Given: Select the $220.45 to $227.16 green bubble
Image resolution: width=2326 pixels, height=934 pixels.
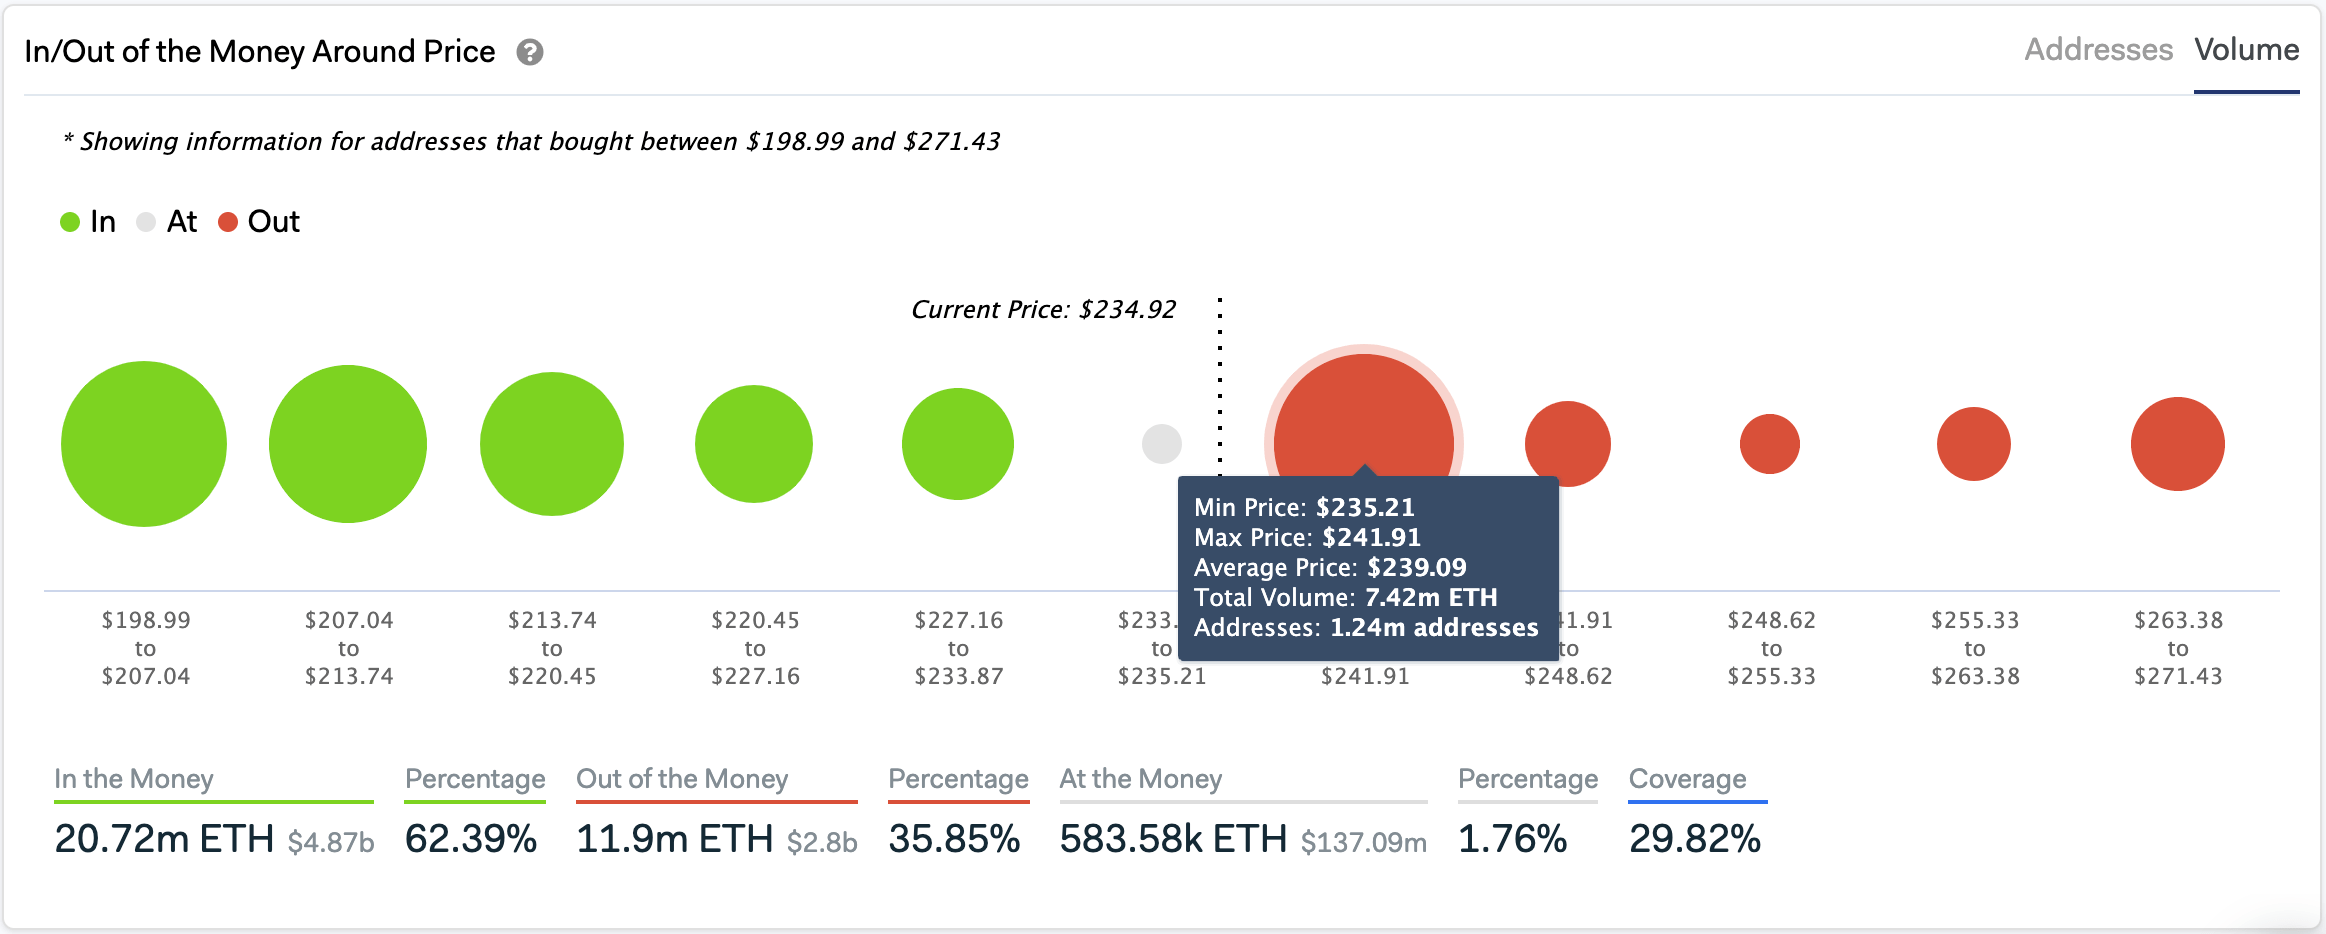Looking at the screenshot, I should click(754, 444).
